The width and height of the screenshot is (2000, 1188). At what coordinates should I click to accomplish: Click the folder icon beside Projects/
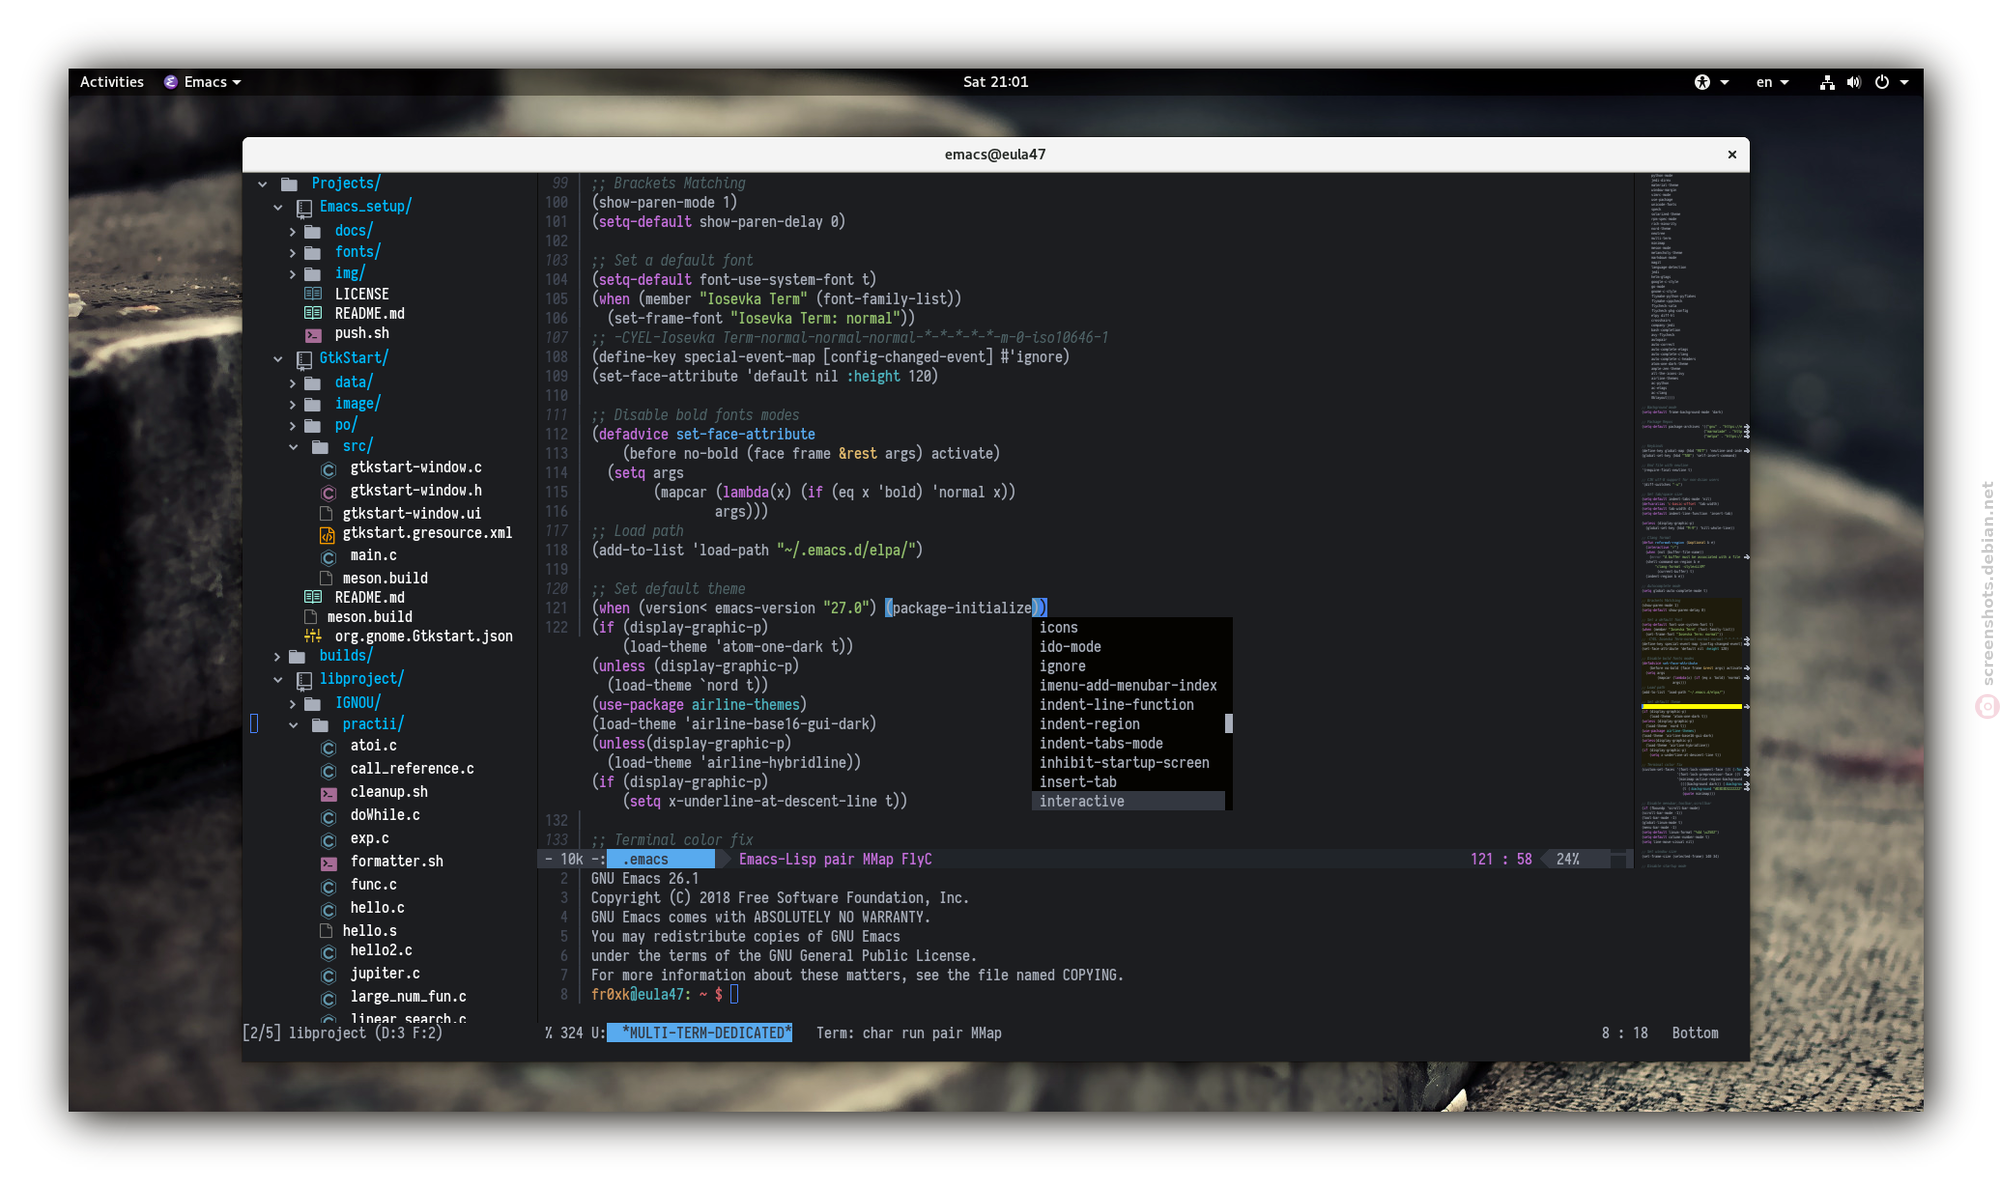(290, 184)
